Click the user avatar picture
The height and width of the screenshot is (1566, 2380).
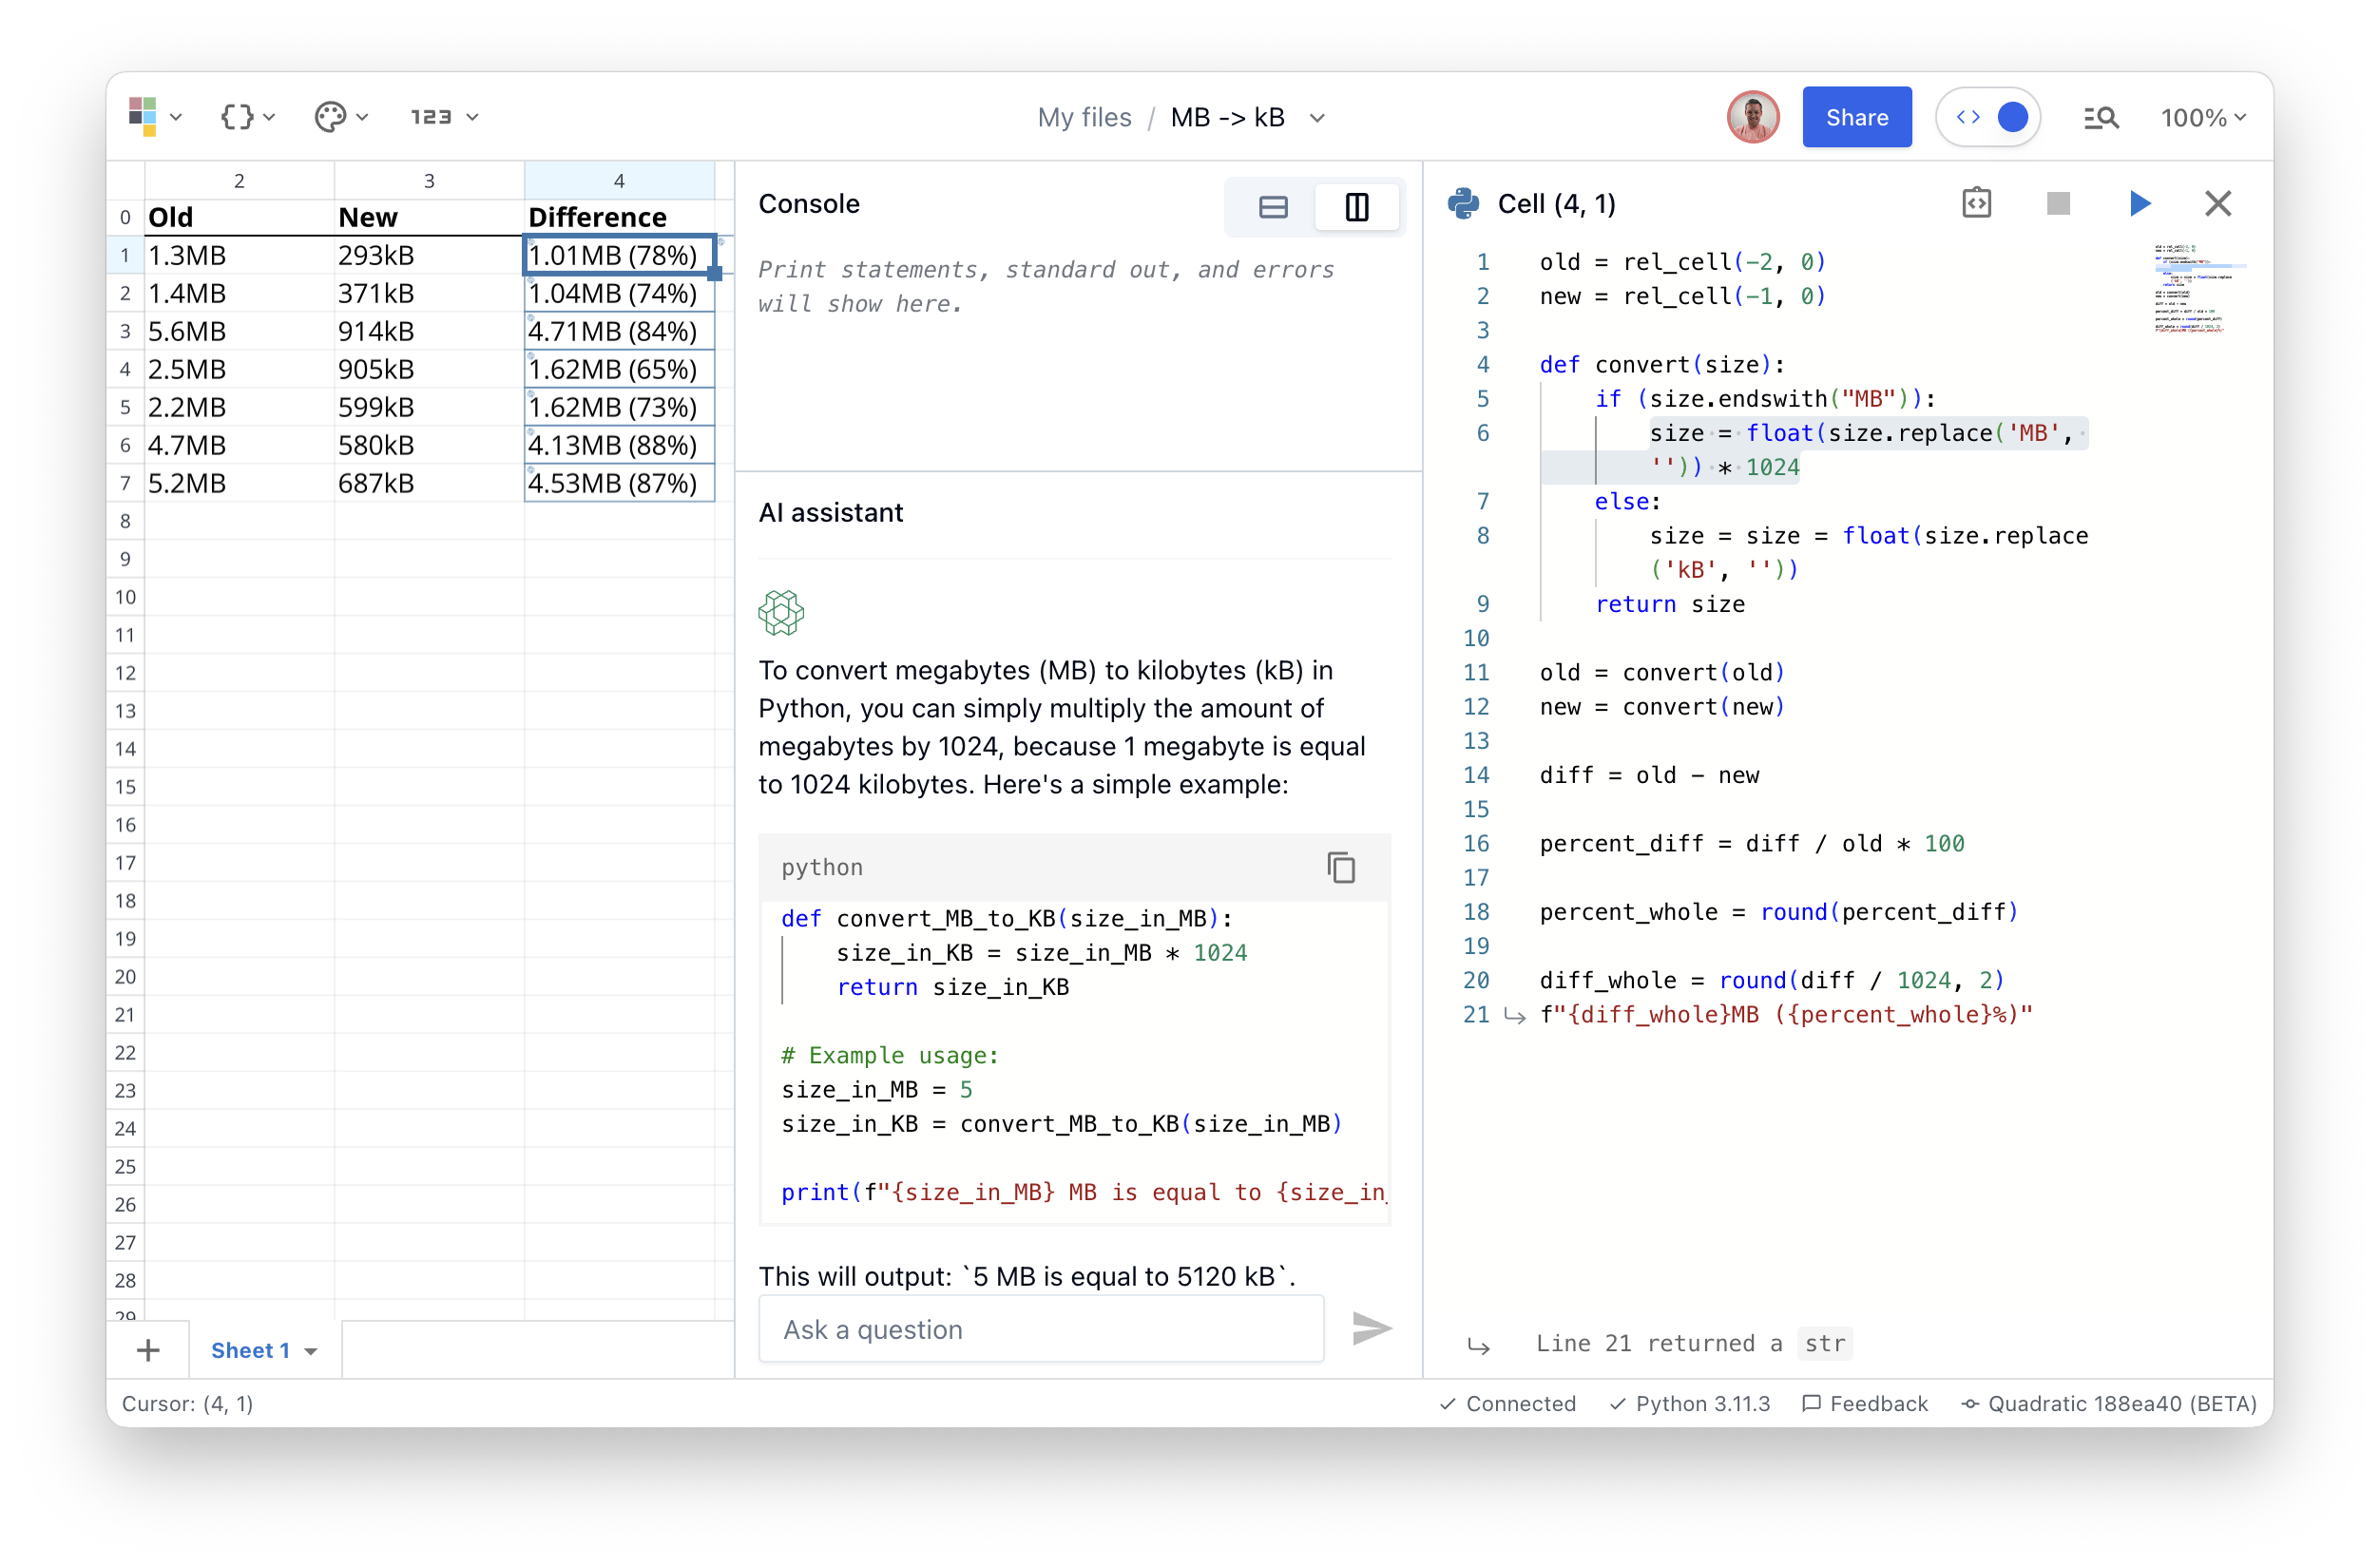1752,118
